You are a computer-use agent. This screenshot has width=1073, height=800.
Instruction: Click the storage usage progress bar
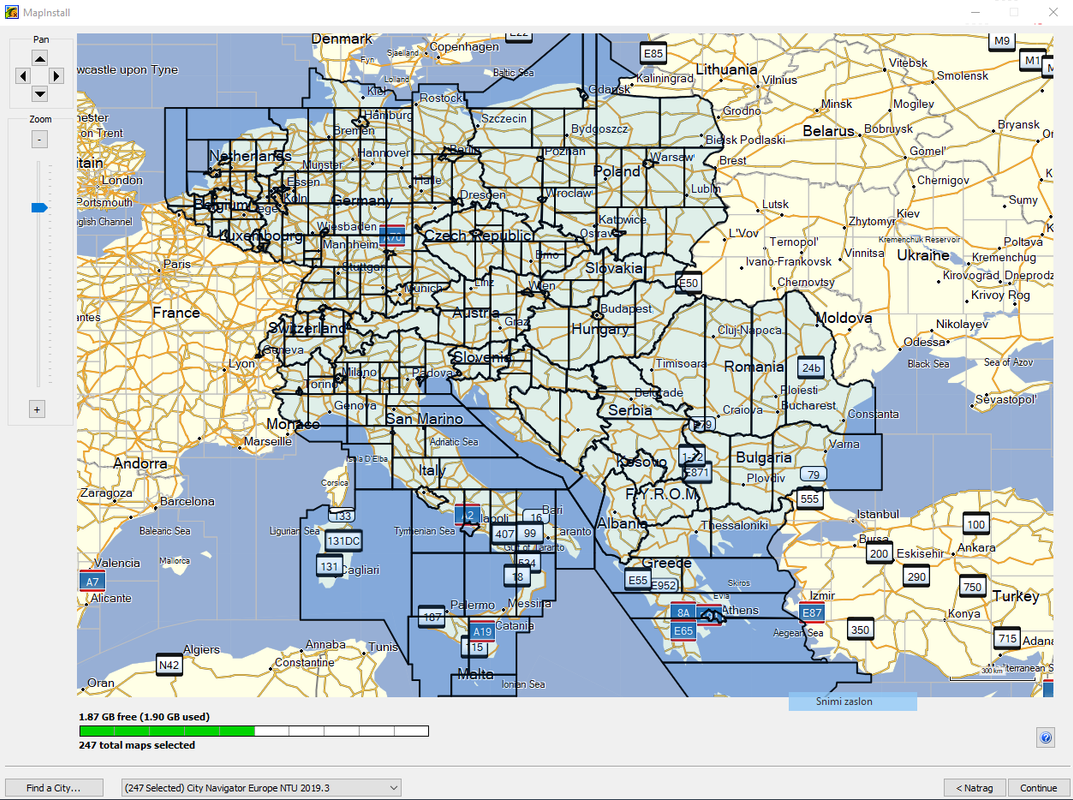point(254,731)
